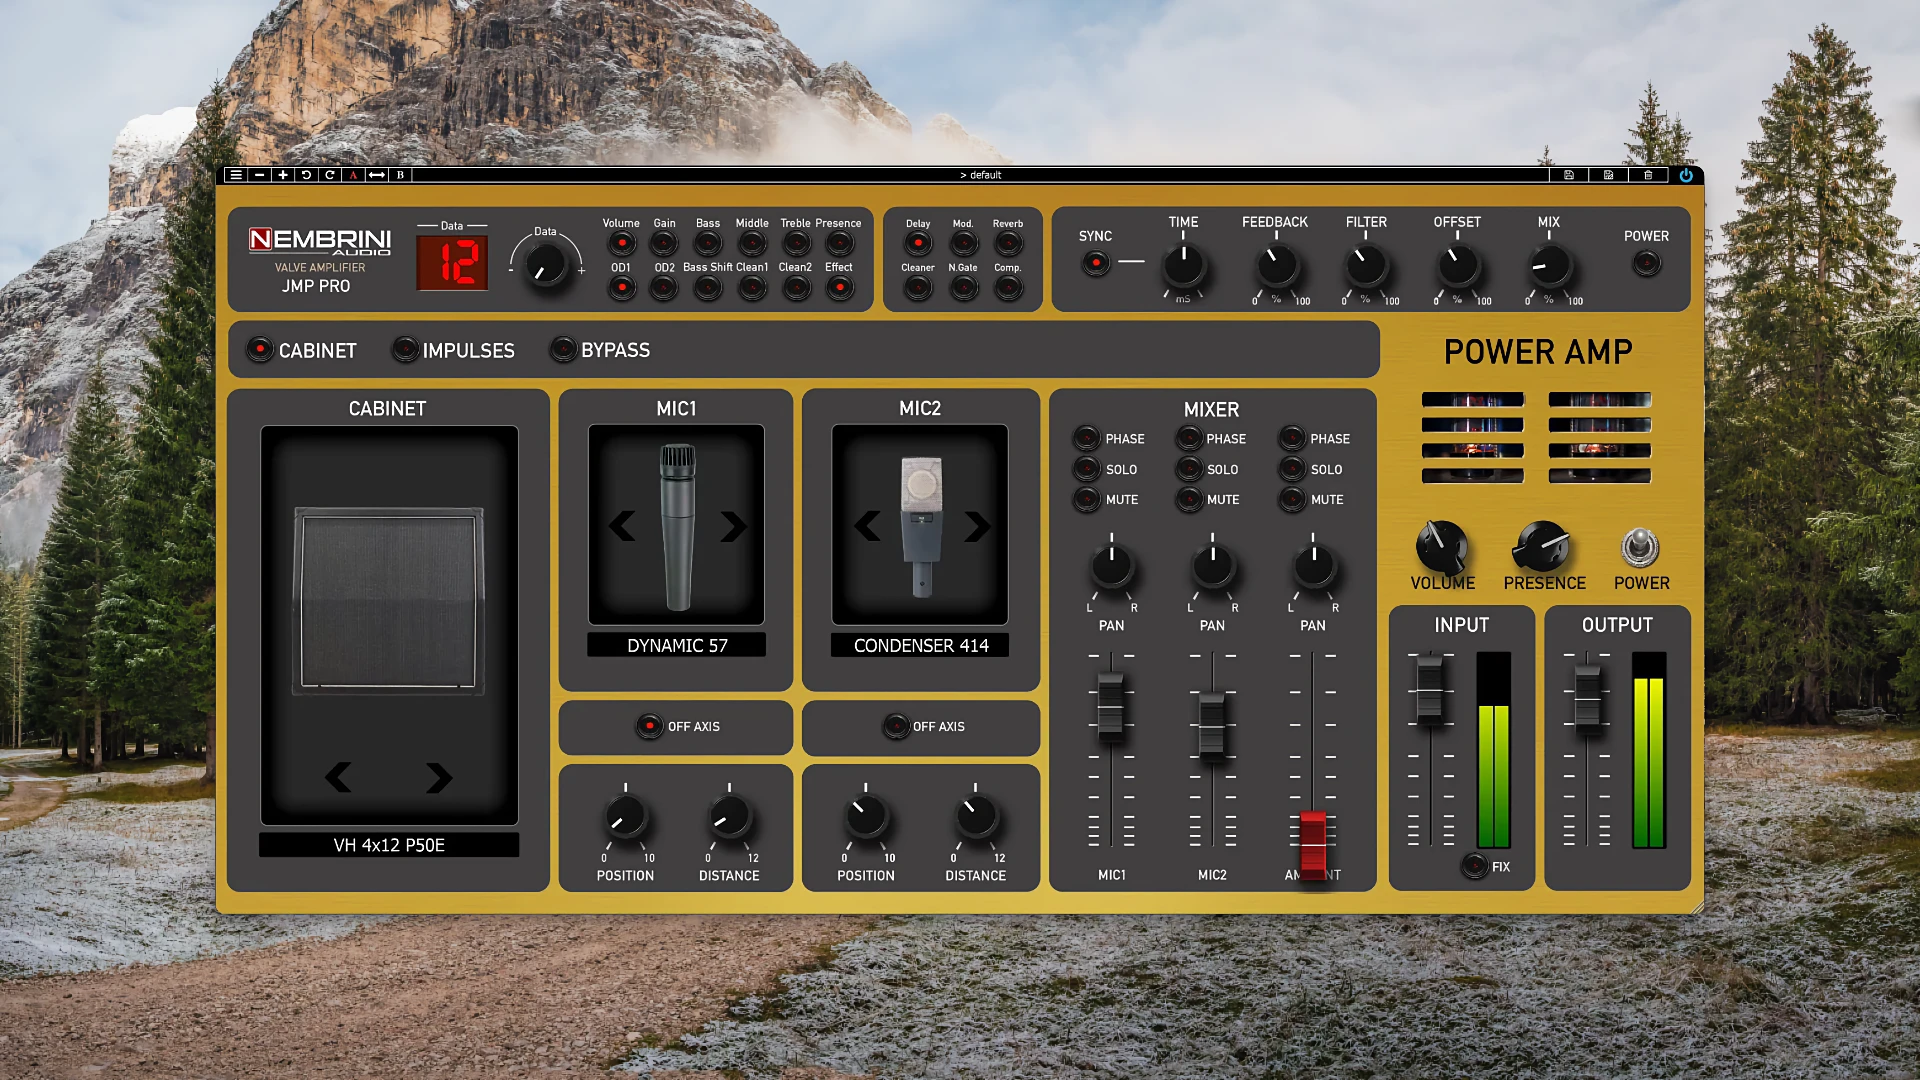
Task: Toggle MUTE for the MIC2 channel
Action: point(1189,499)
